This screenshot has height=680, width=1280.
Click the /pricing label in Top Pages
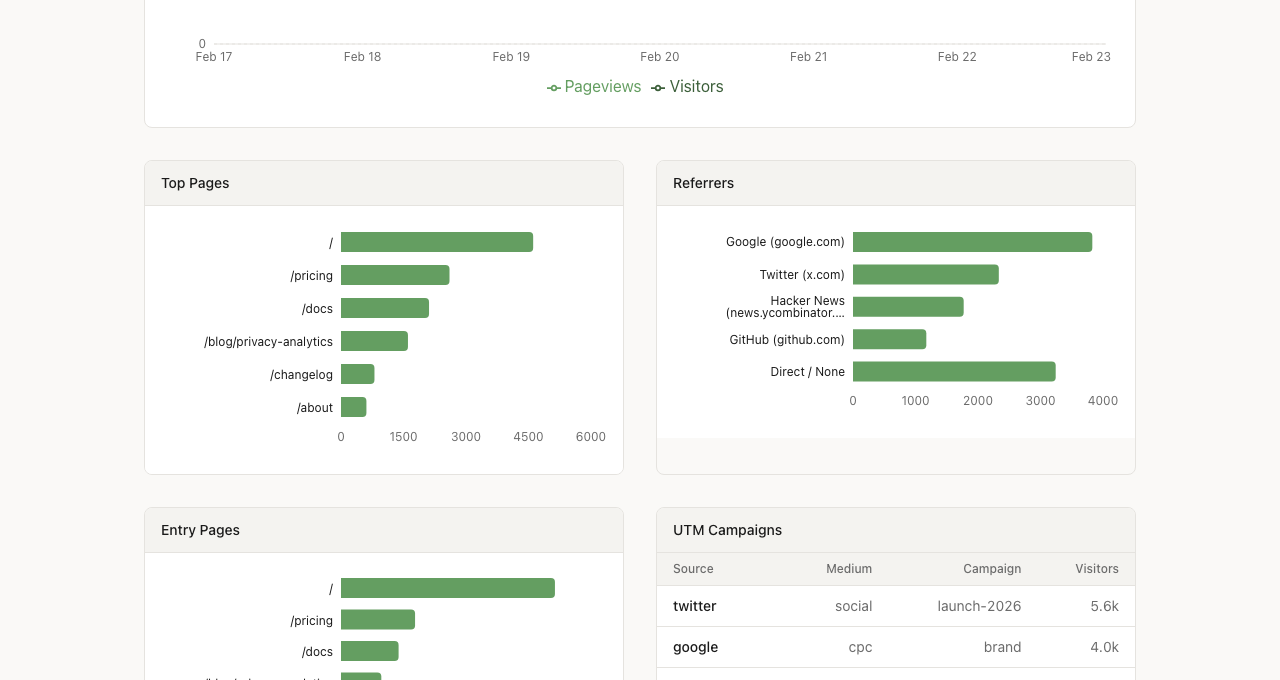point(312,276)
